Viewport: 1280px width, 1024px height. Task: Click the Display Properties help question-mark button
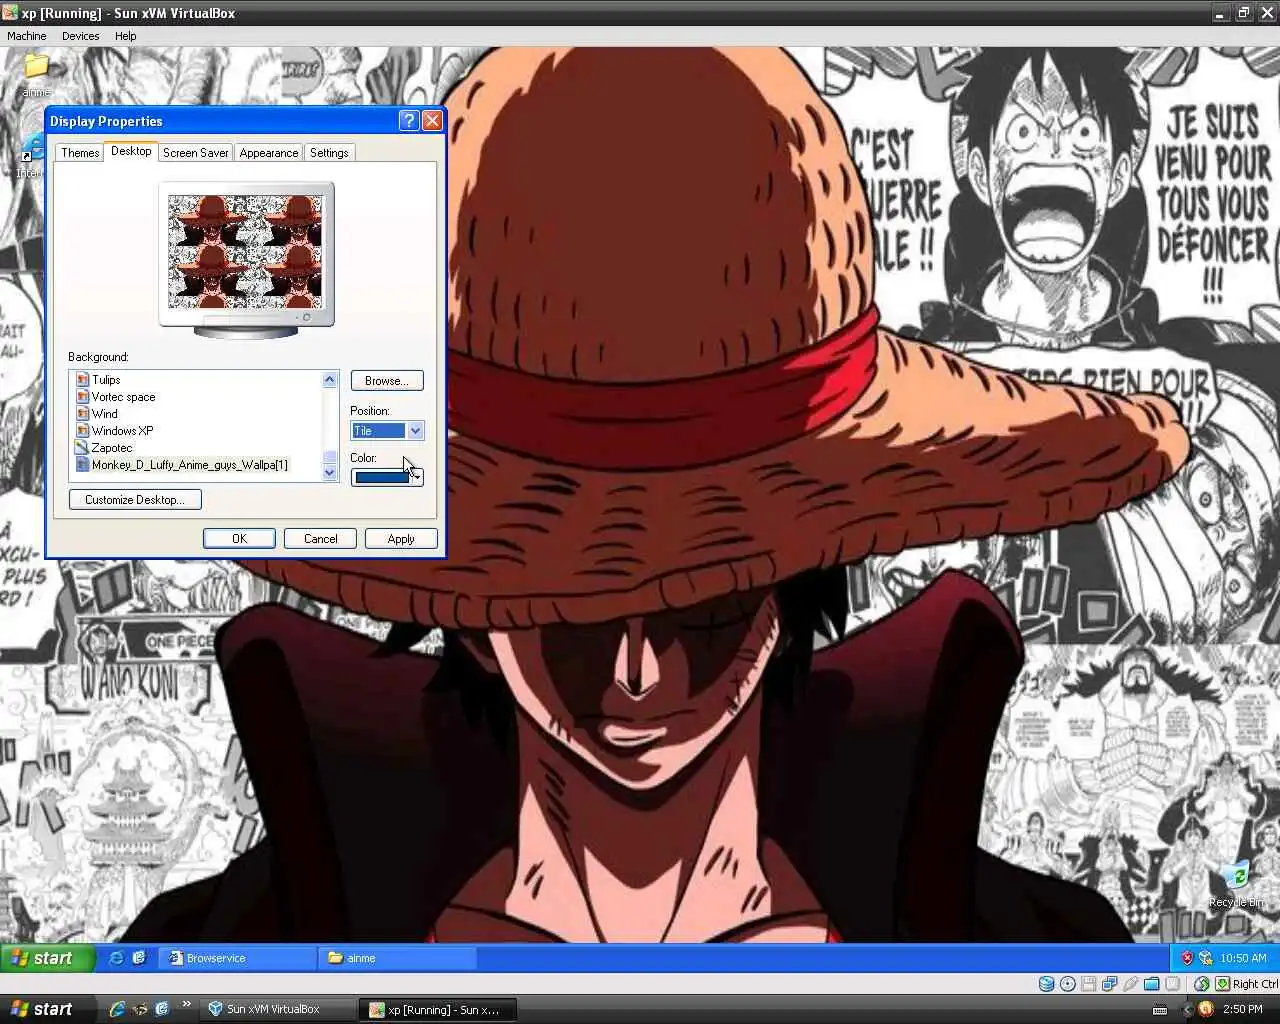click(x=408, y=121)
